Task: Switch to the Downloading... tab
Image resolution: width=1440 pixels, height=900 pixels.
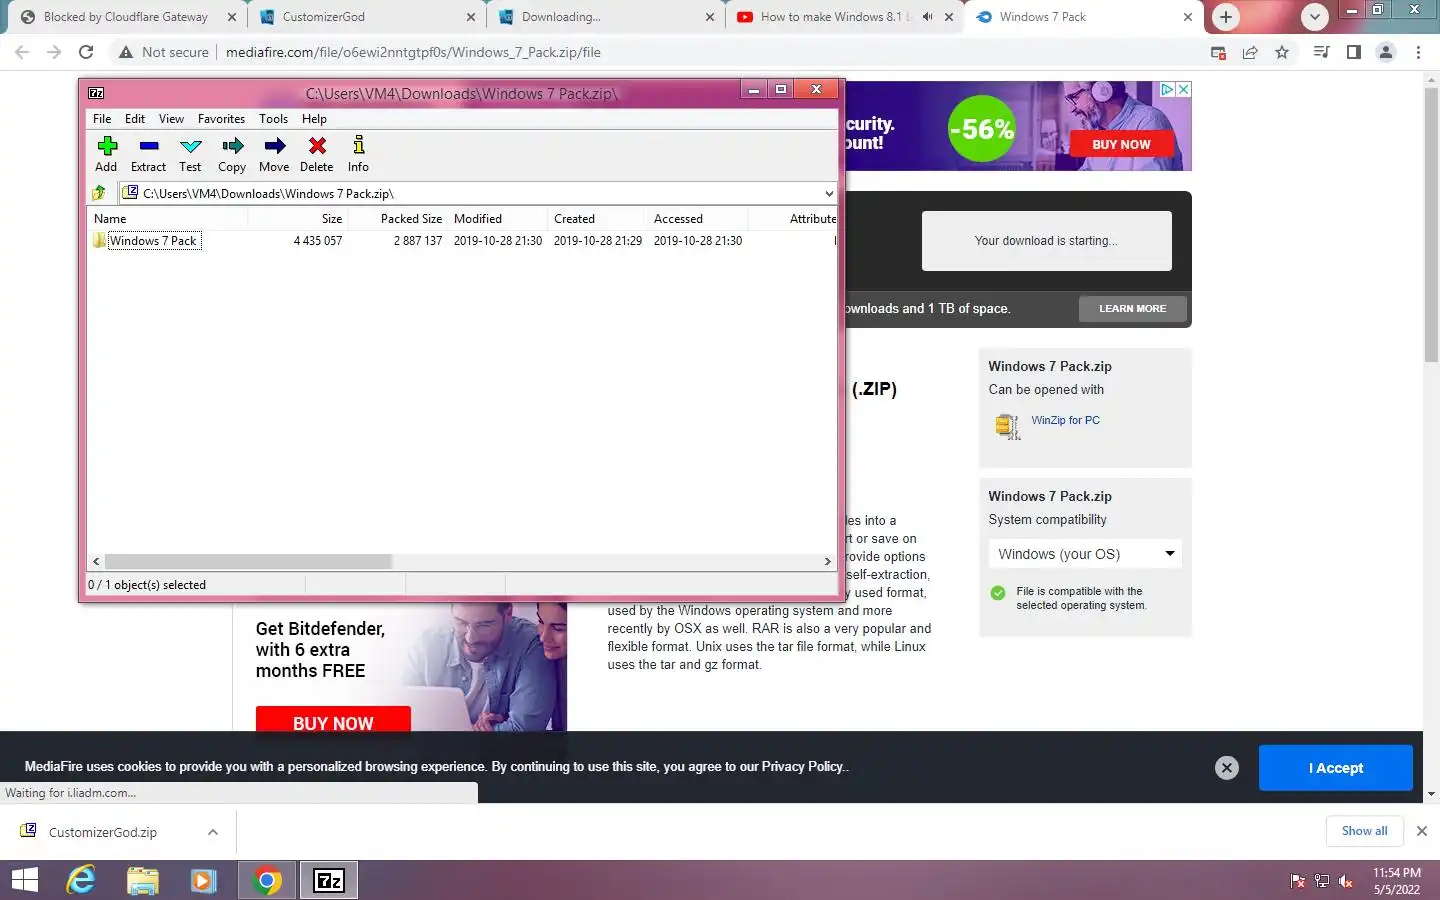Action: 606,17
